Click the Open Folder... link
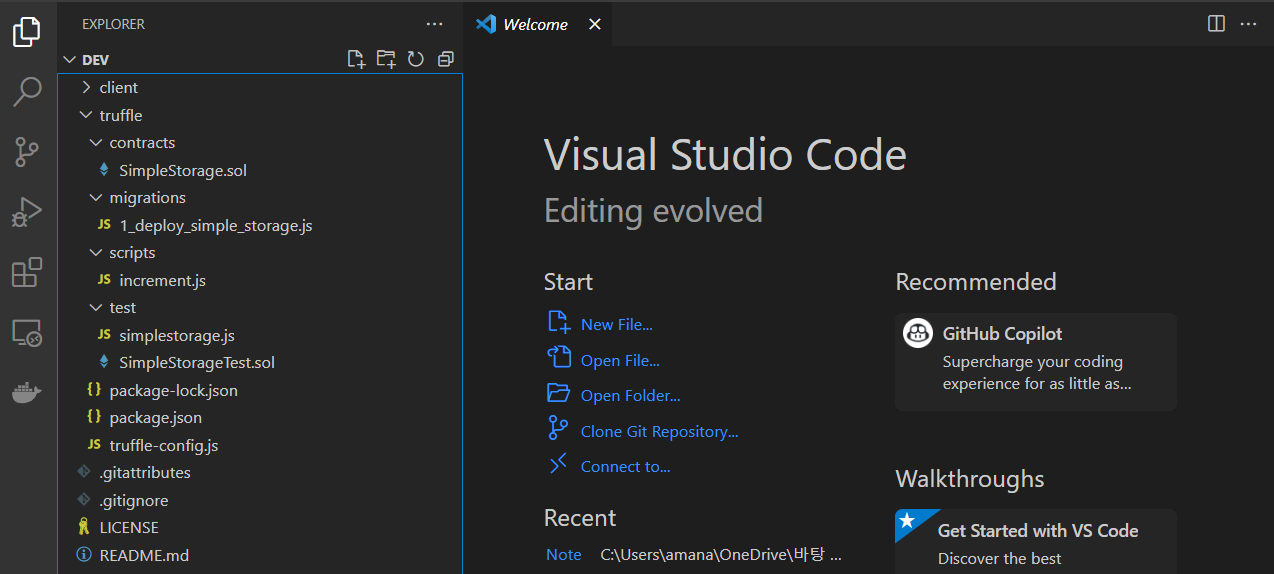 tap(630, 395)
